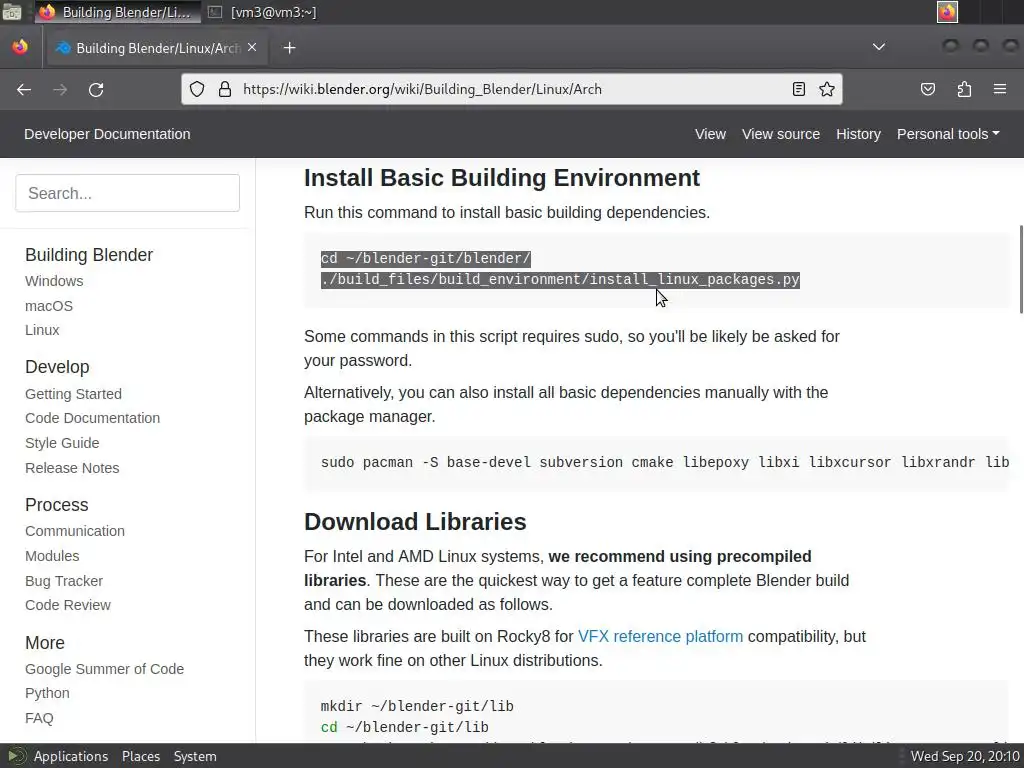This screenshot has width=1024, height=768.
Task: Open the Develop sidebar heading
Action: 57,366
